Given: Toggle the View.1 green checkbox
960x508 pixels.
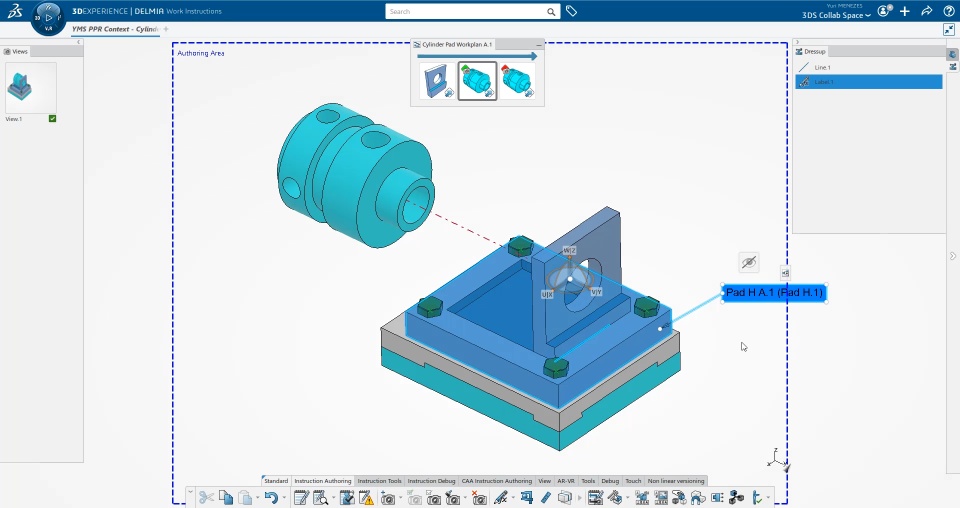Looking at the screenshot, I should tap(53, 119).
